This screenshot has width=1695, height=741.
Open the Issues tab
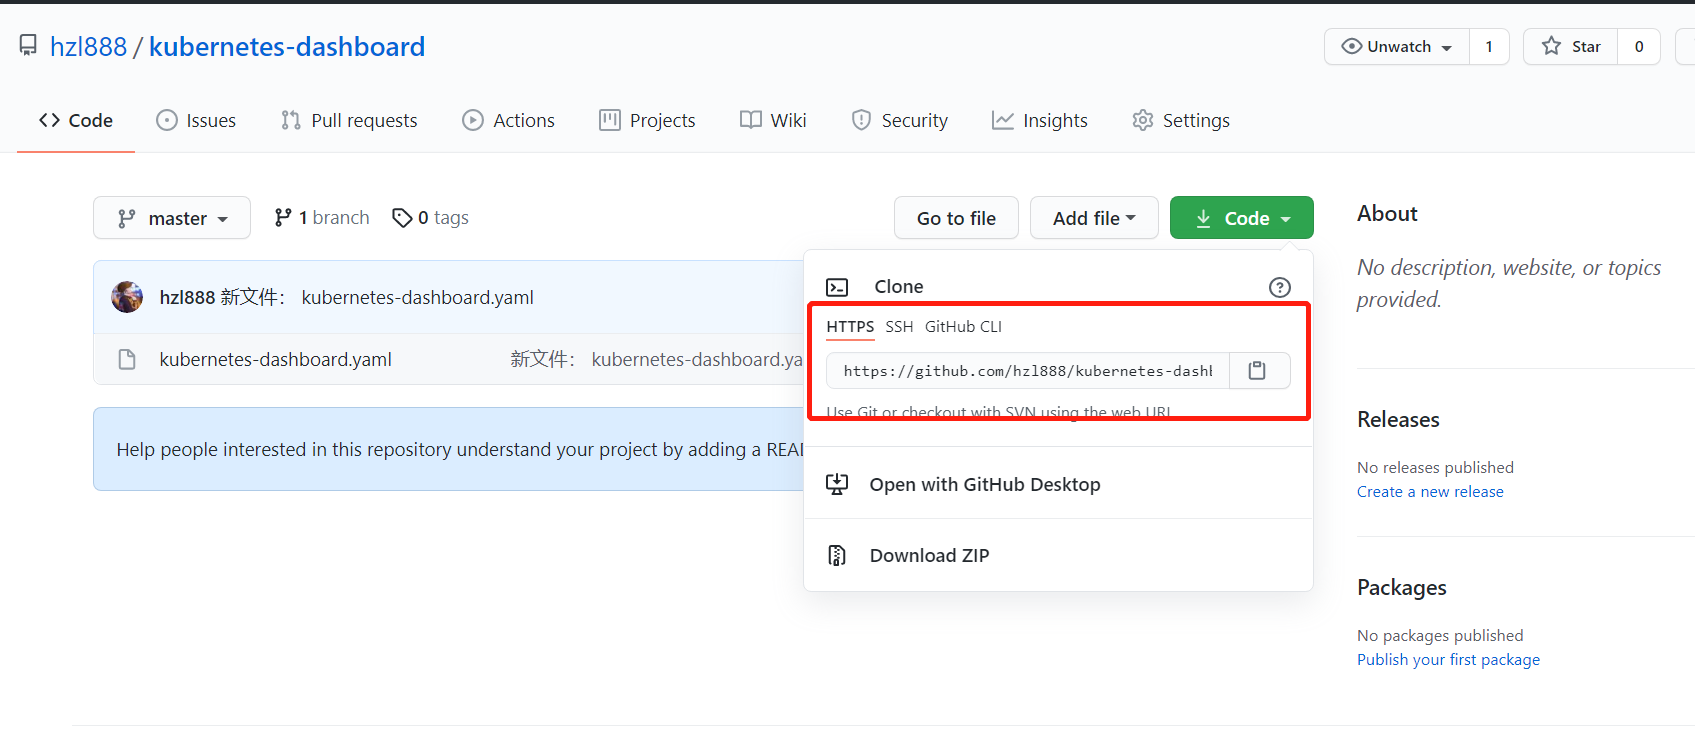(196, 120)
